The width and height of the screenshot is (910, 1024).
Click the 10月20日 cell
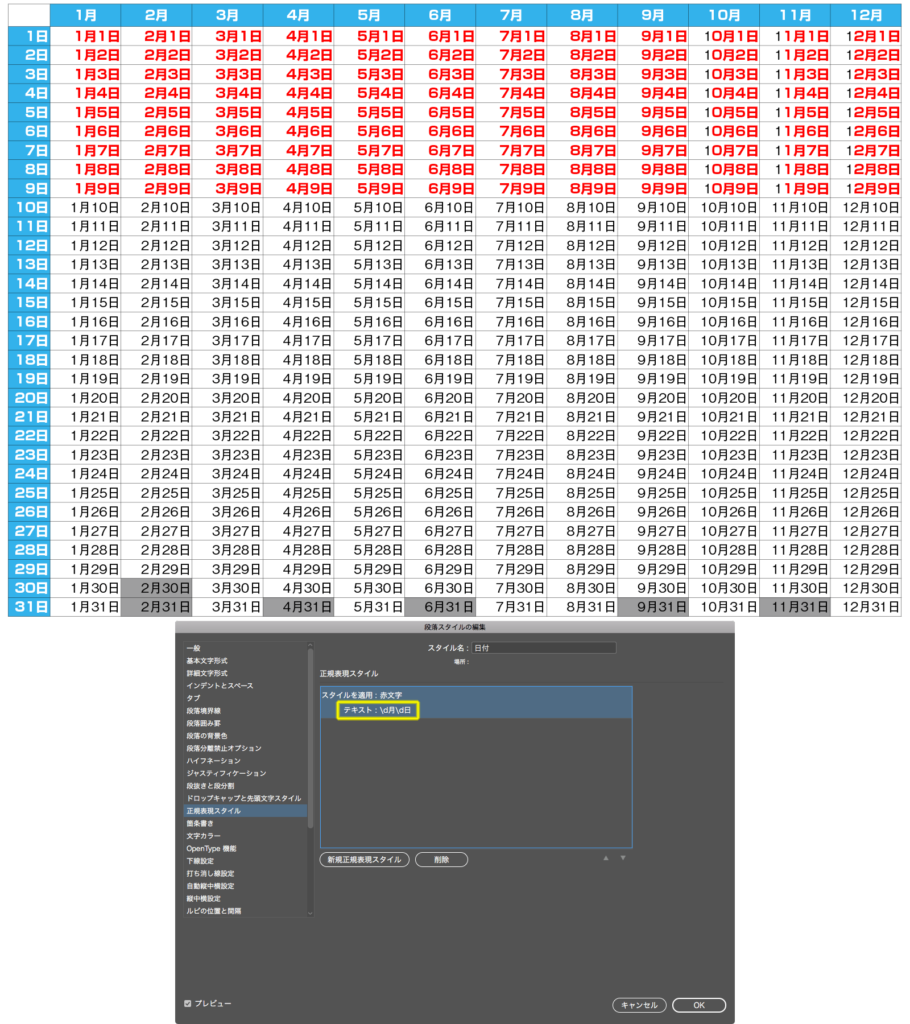click(x=724, y=398)
